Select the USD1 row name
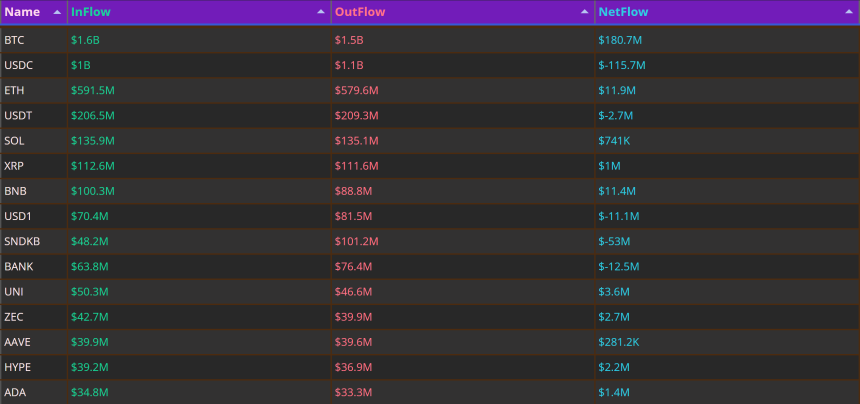This screenshot has width=860, height=404. (x=18, y=217)
